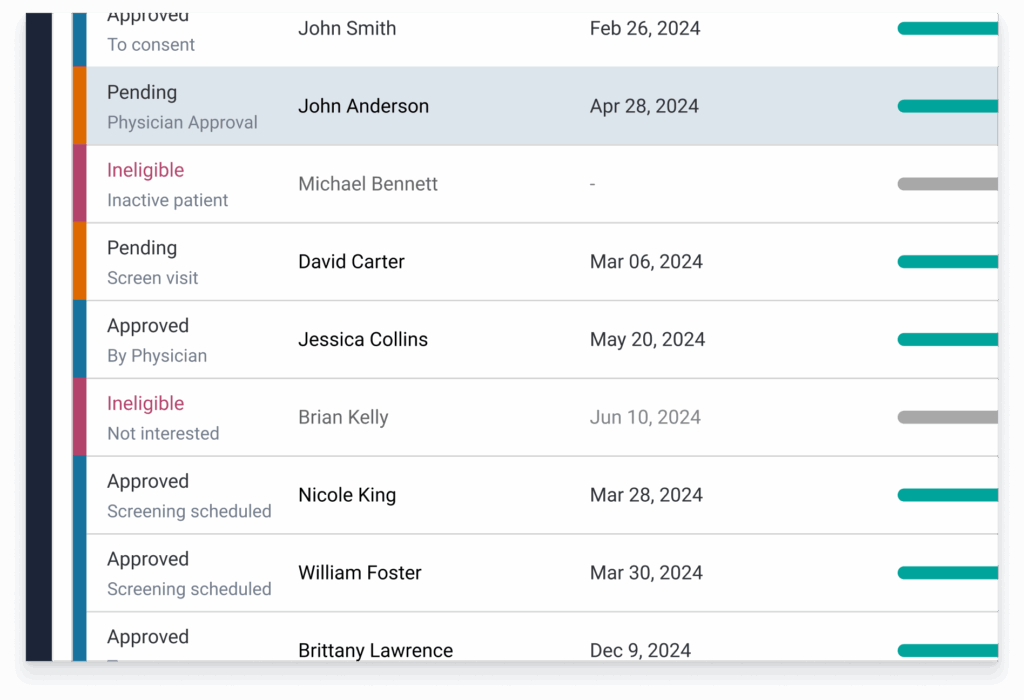Click the dark navy sidebar strip

39,336
